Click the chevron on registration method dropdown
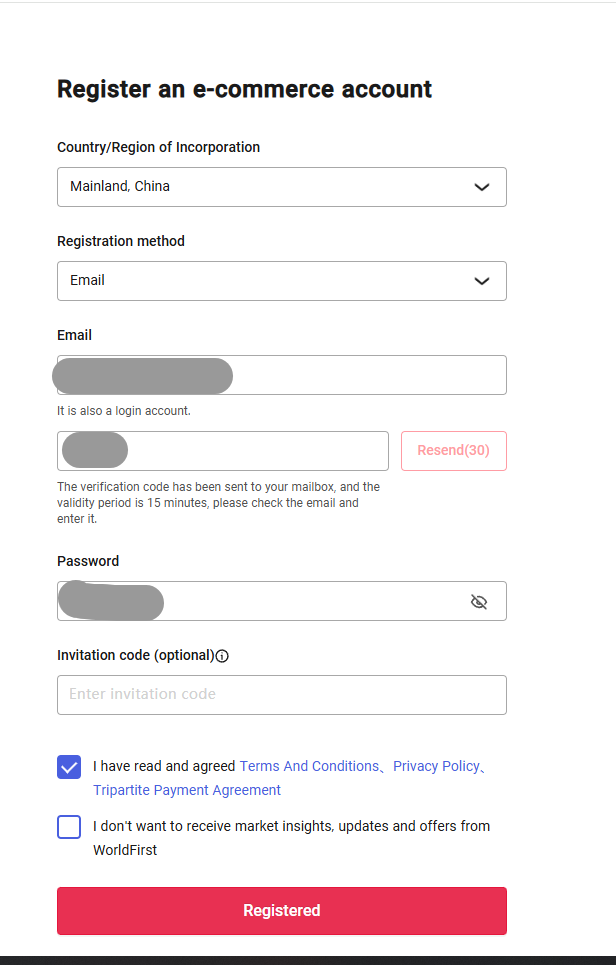Viewport: 616px width, 965px height. 482,281
